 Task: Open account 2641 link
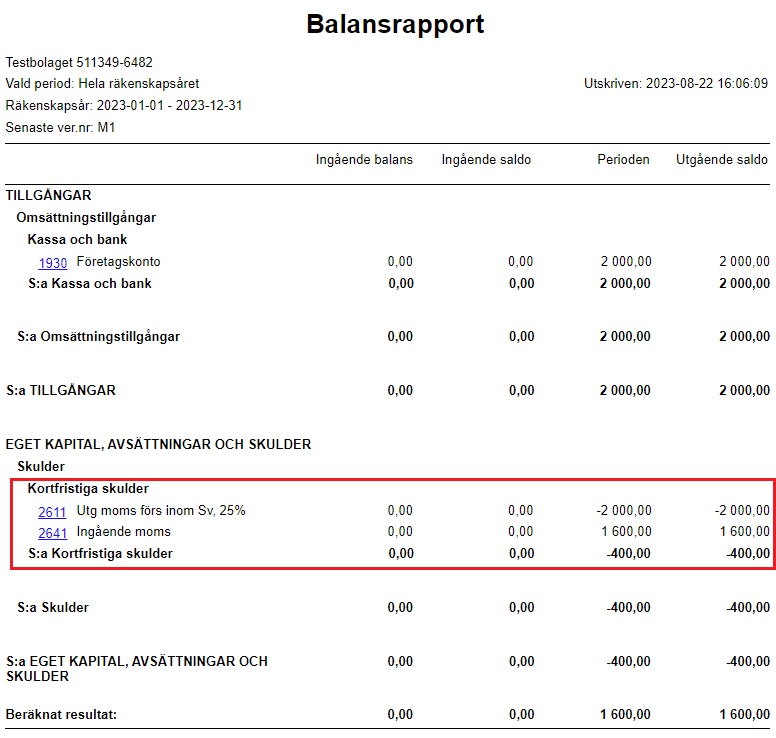pyautogui.click(x=52, y=533)
